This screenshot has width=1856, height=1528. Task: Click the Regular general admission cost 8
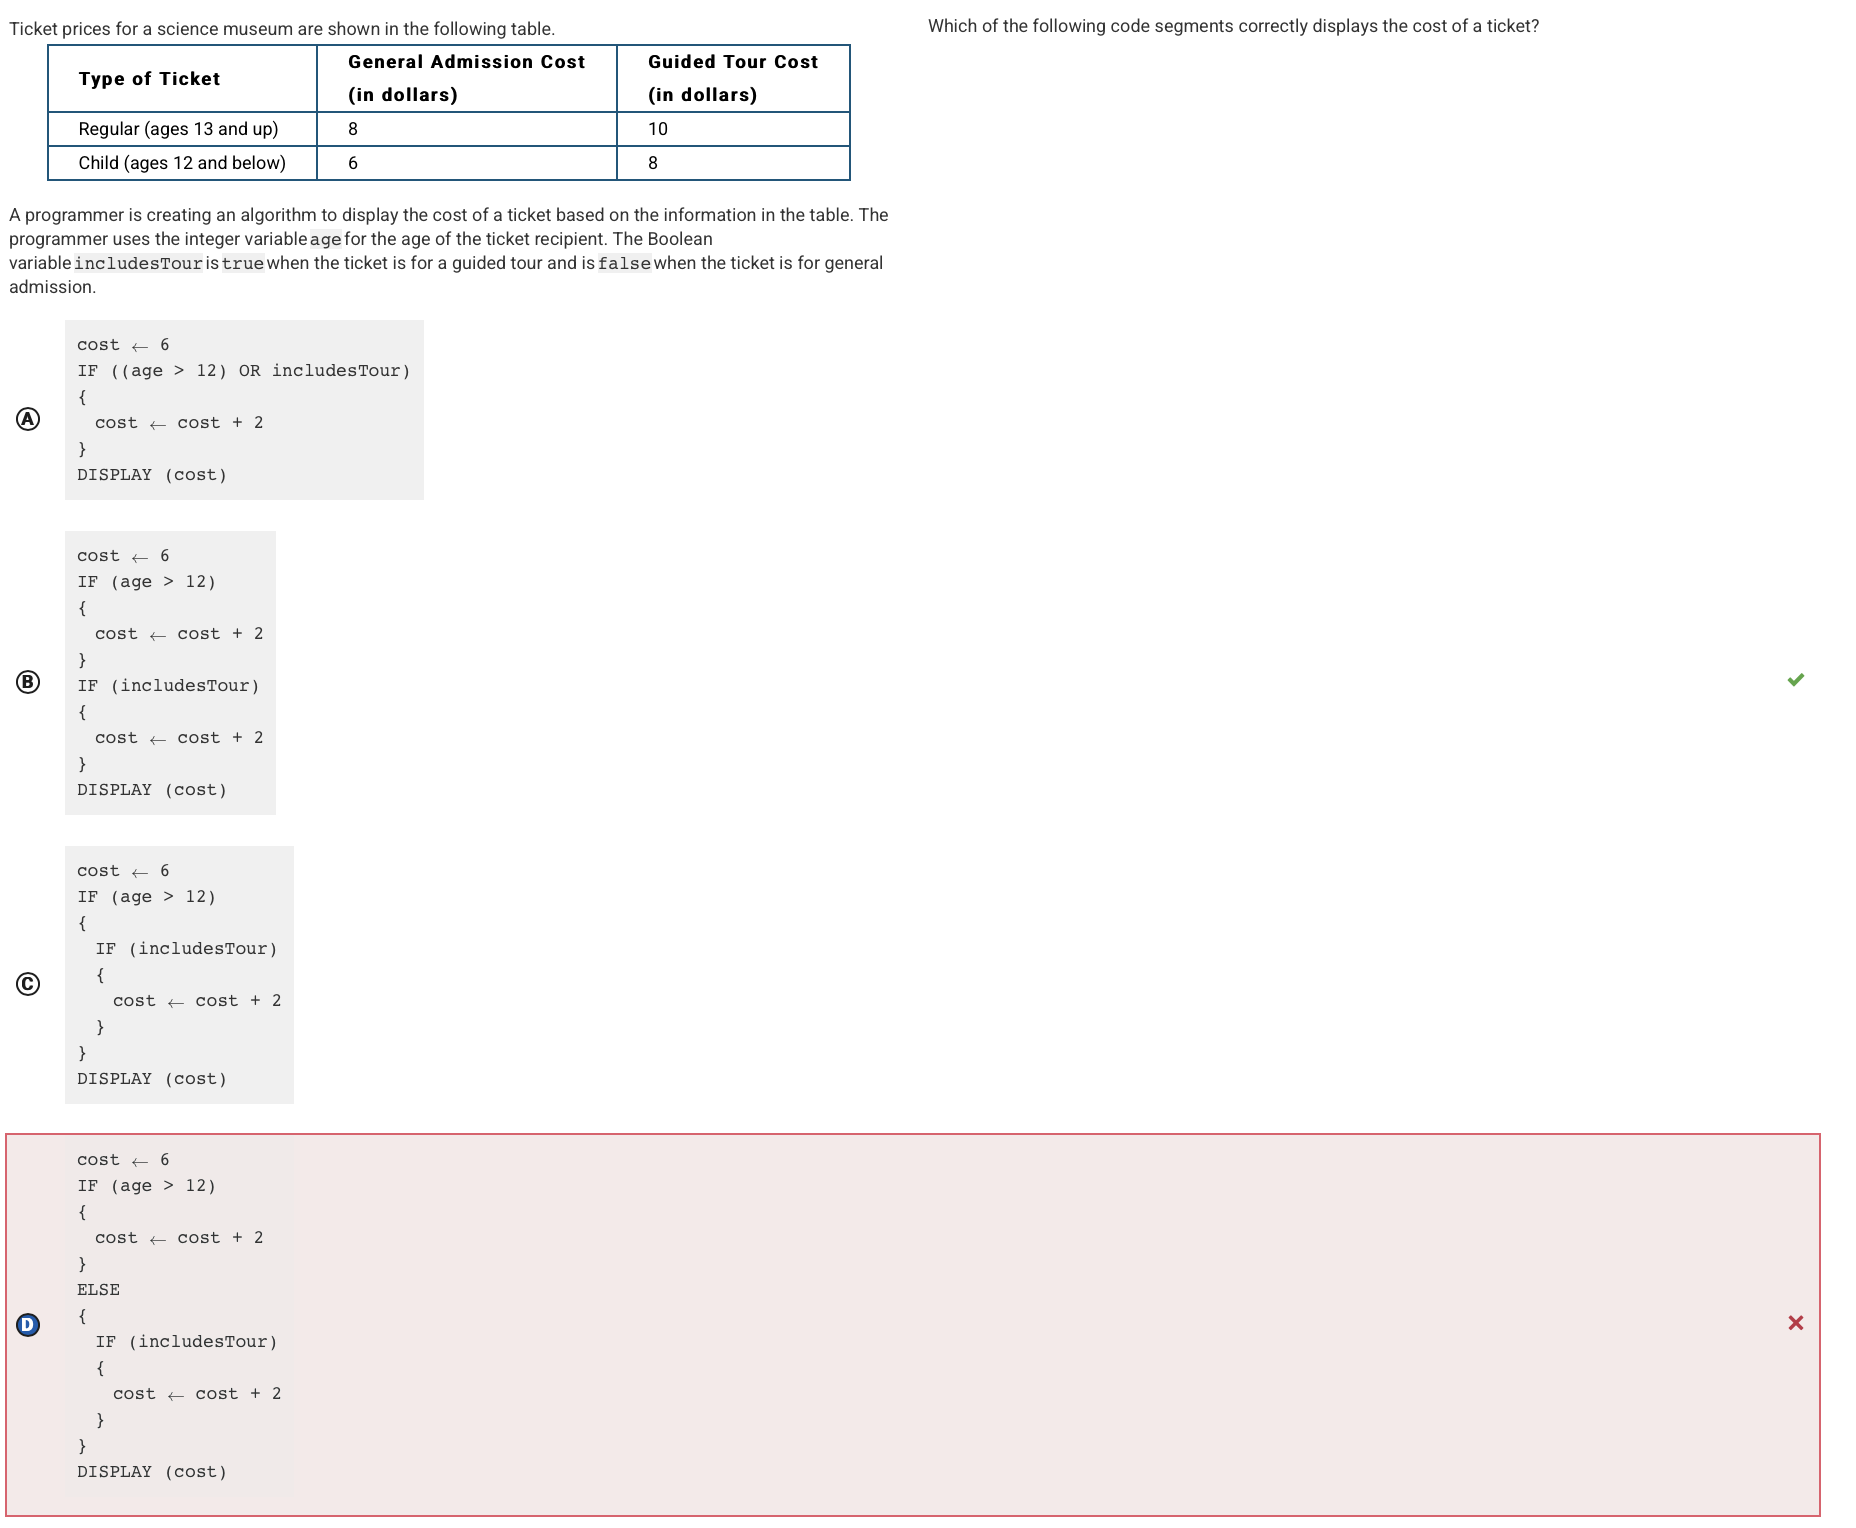[353, 129]
